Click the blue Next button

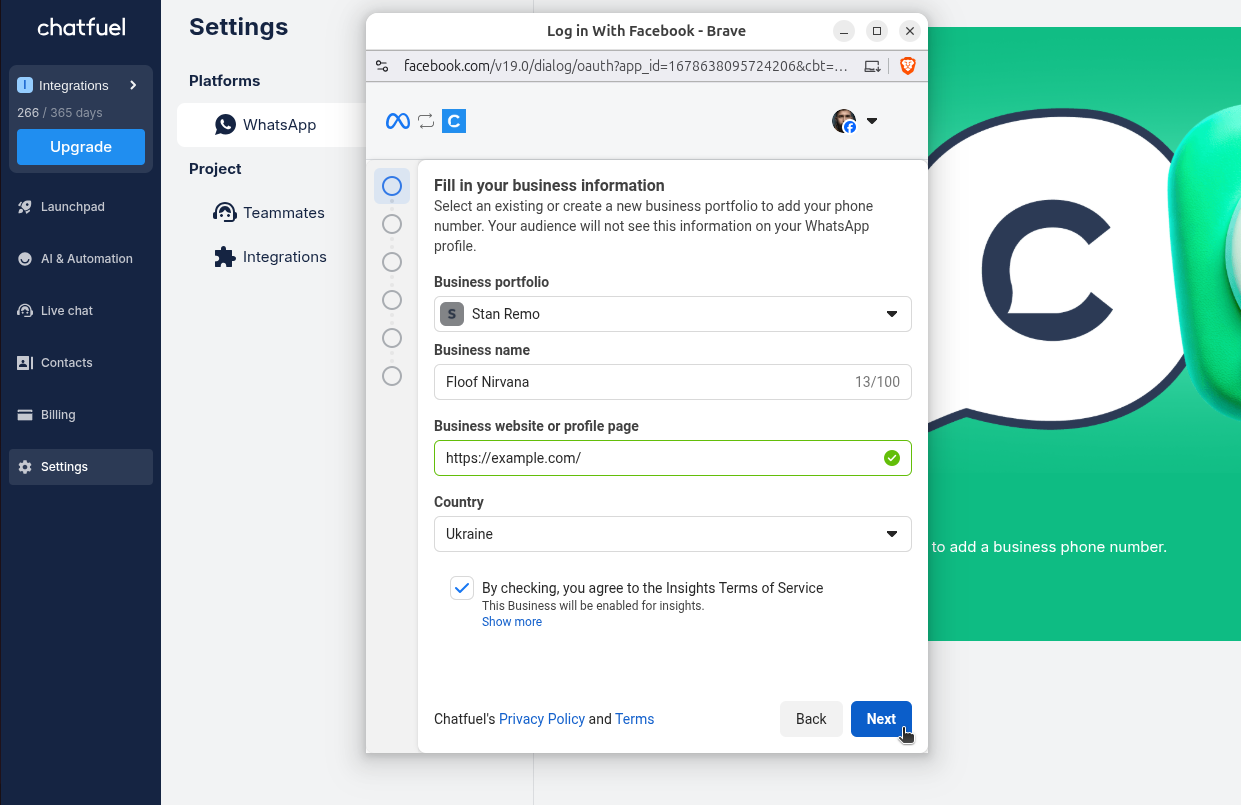click(x=881, y=719)
